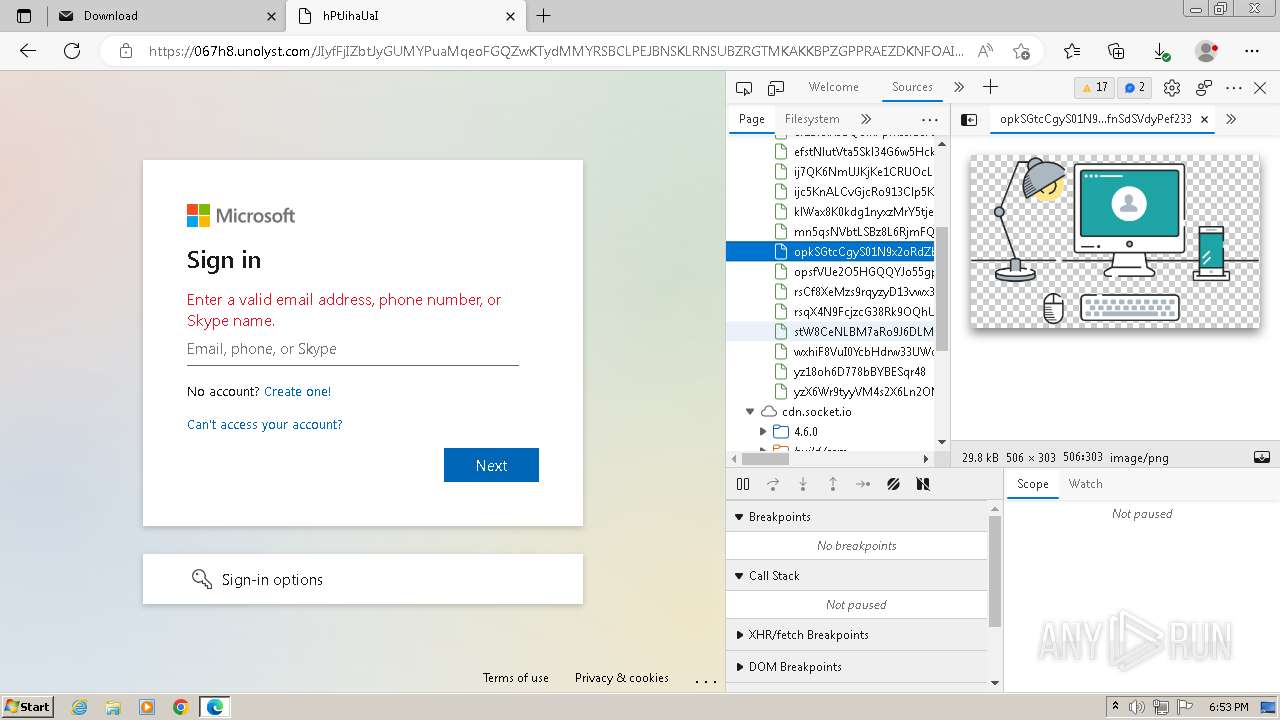Viewport: 1280px width, 720px height.
Task: Open the Create one! link
Action: (297, 392)
